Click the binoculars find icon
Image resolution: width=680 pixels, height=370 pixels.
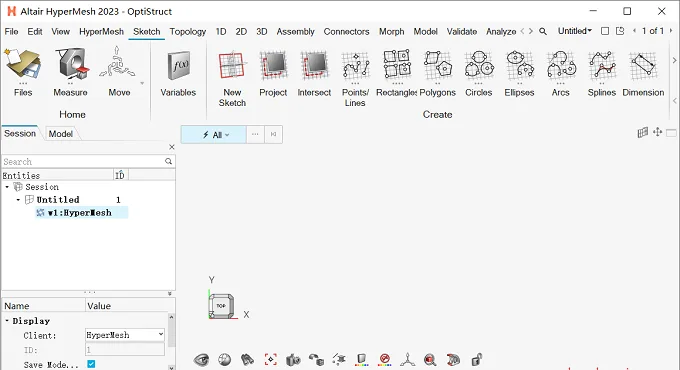tap(247, 360)
